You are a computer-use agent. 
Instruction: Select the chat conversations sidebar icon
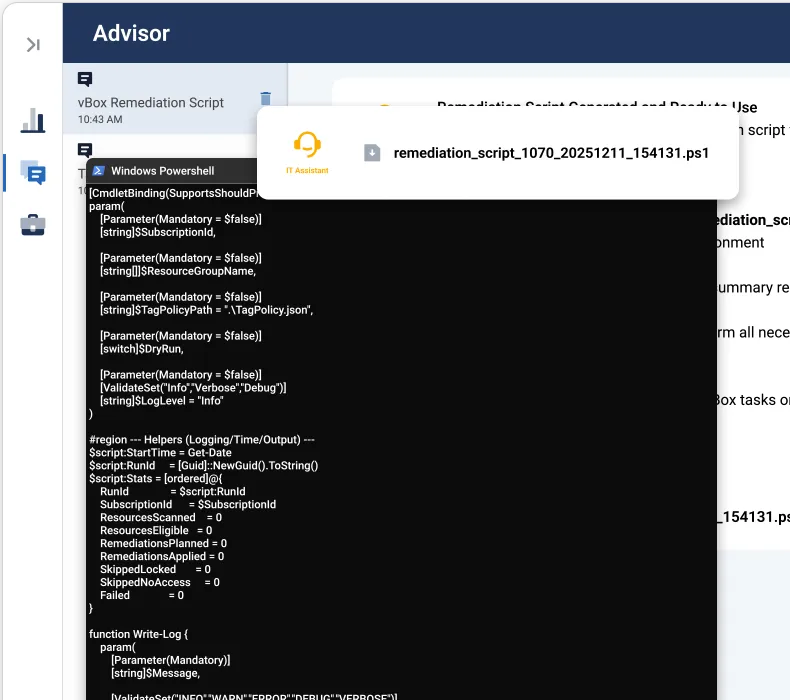(33, 173)
